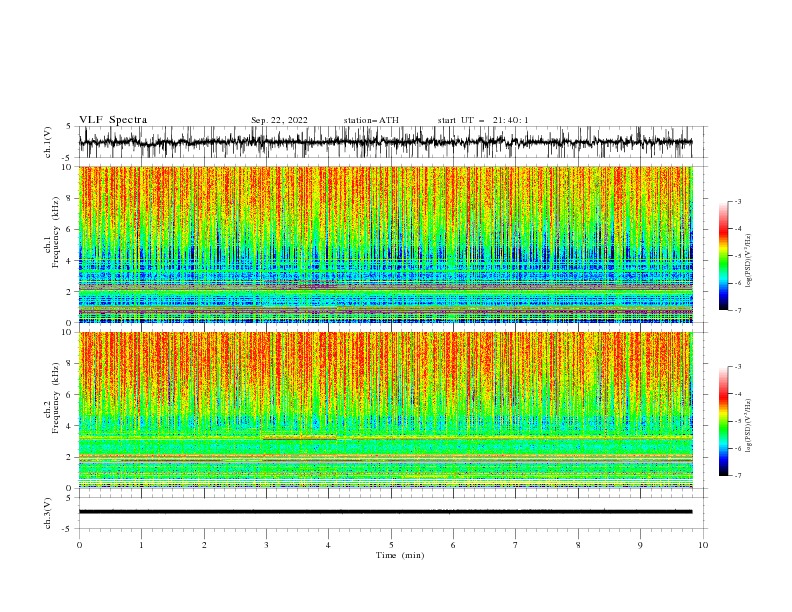
Task: Click the "-5" volt tick of ch.3(V) axis
Action: (x=66, y=529)
